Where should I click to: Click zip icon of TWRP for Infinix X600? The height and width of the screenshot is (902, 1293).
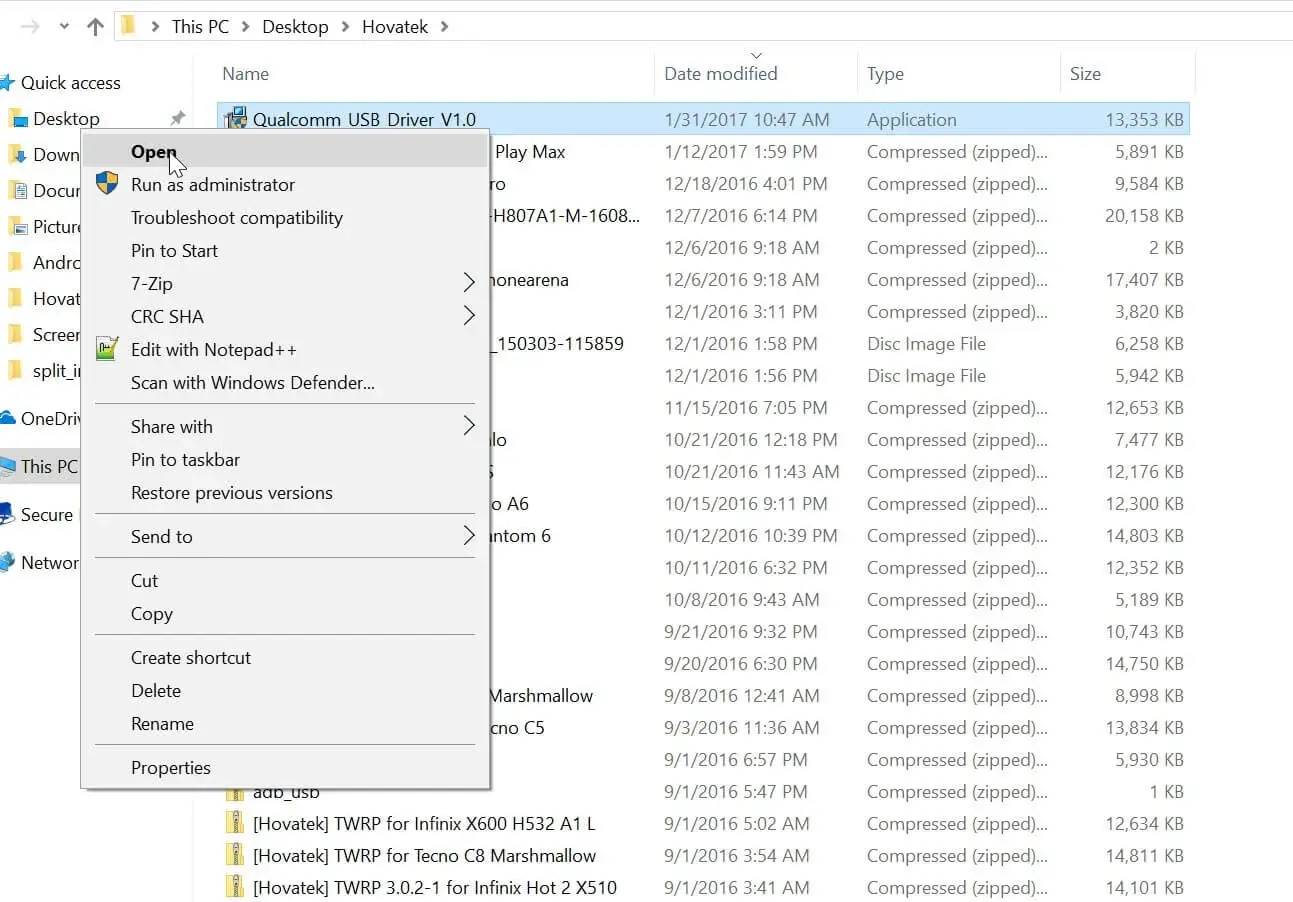(235, 824)
